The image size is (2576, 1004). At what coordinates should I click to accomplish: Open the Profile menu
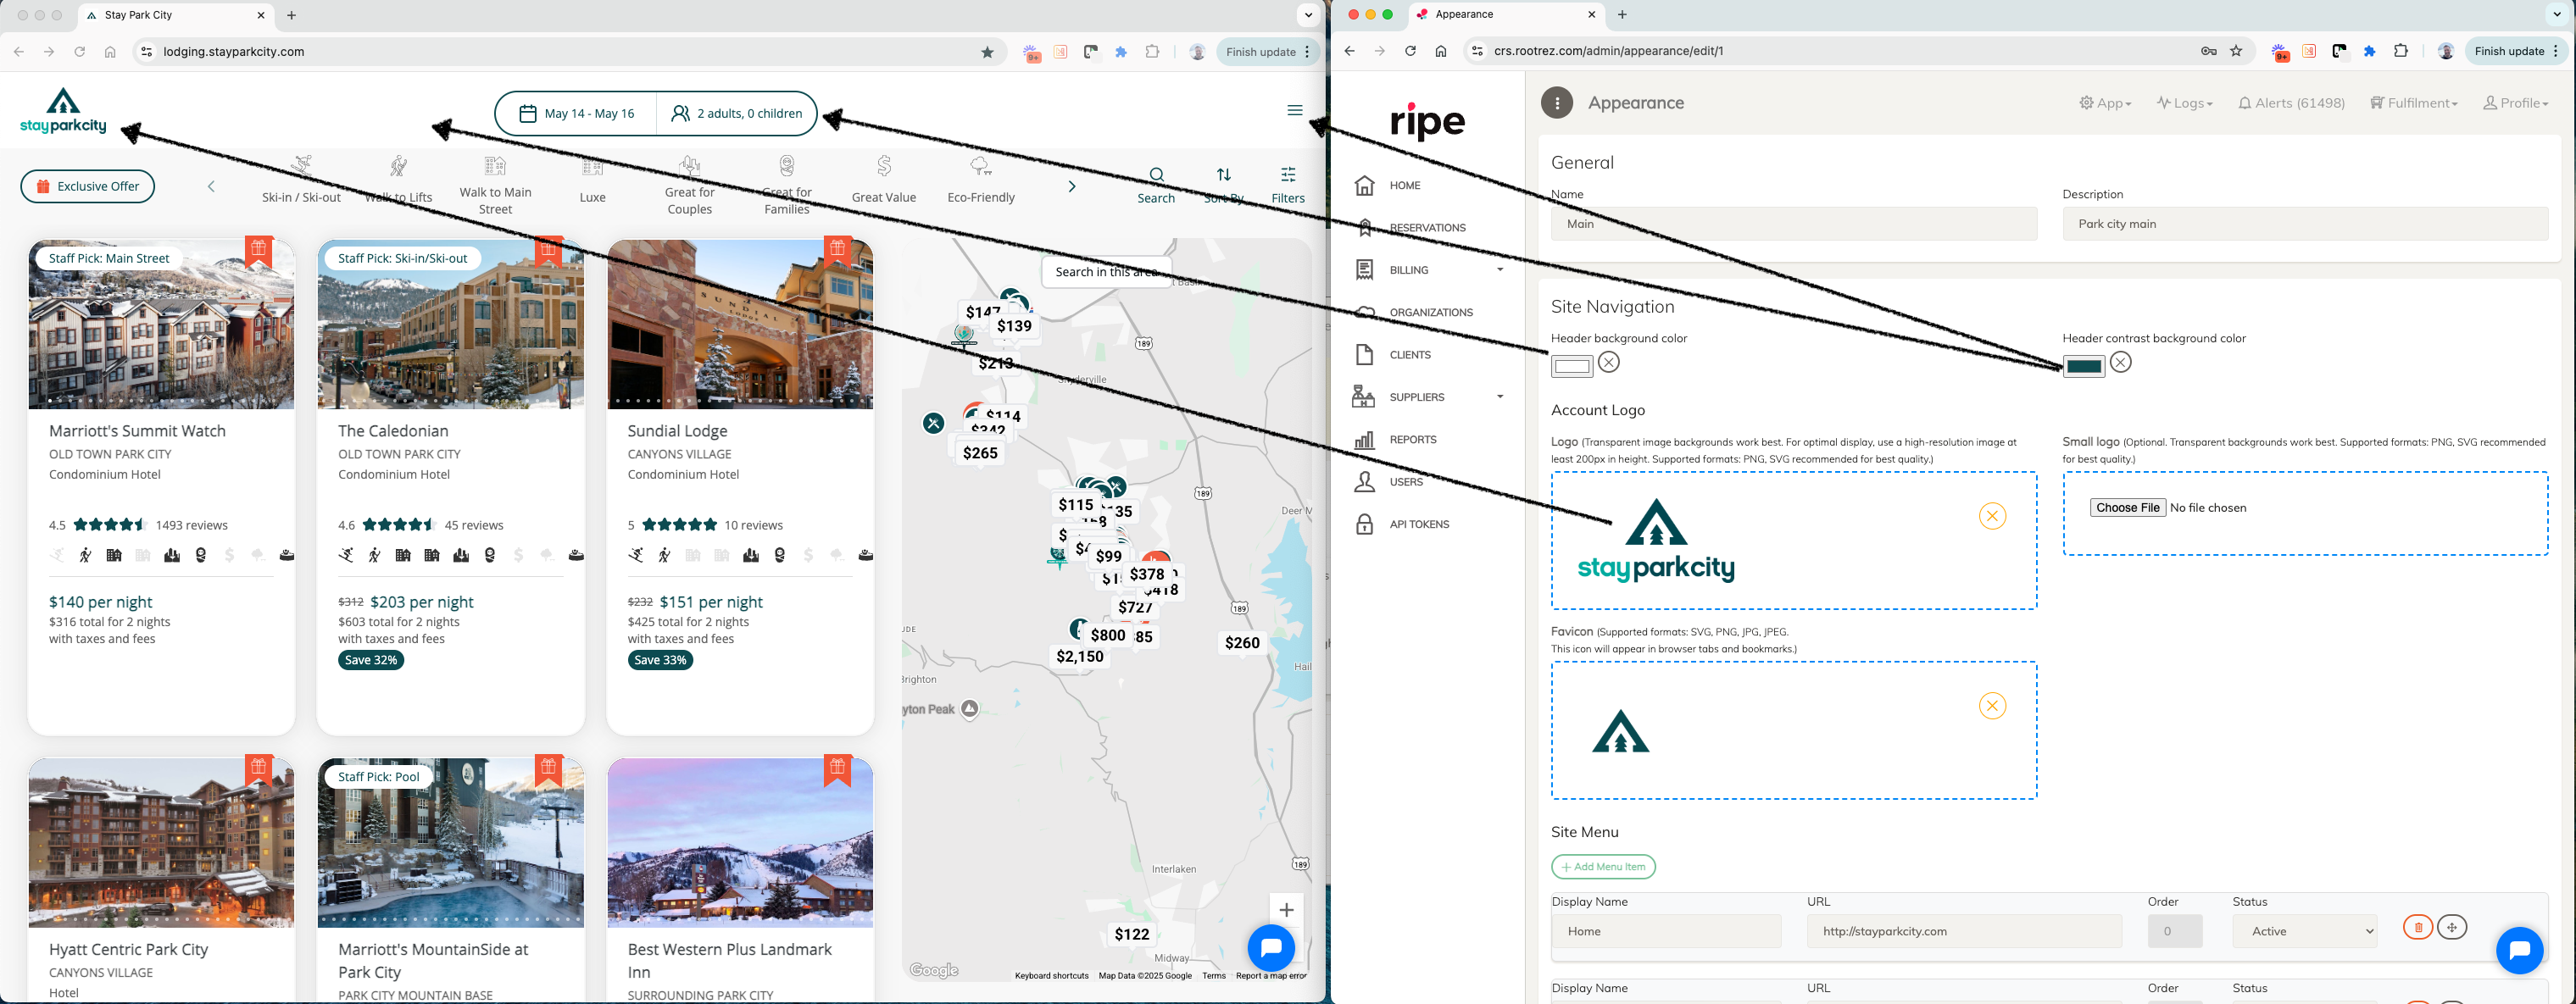(x=2515, y=103)
